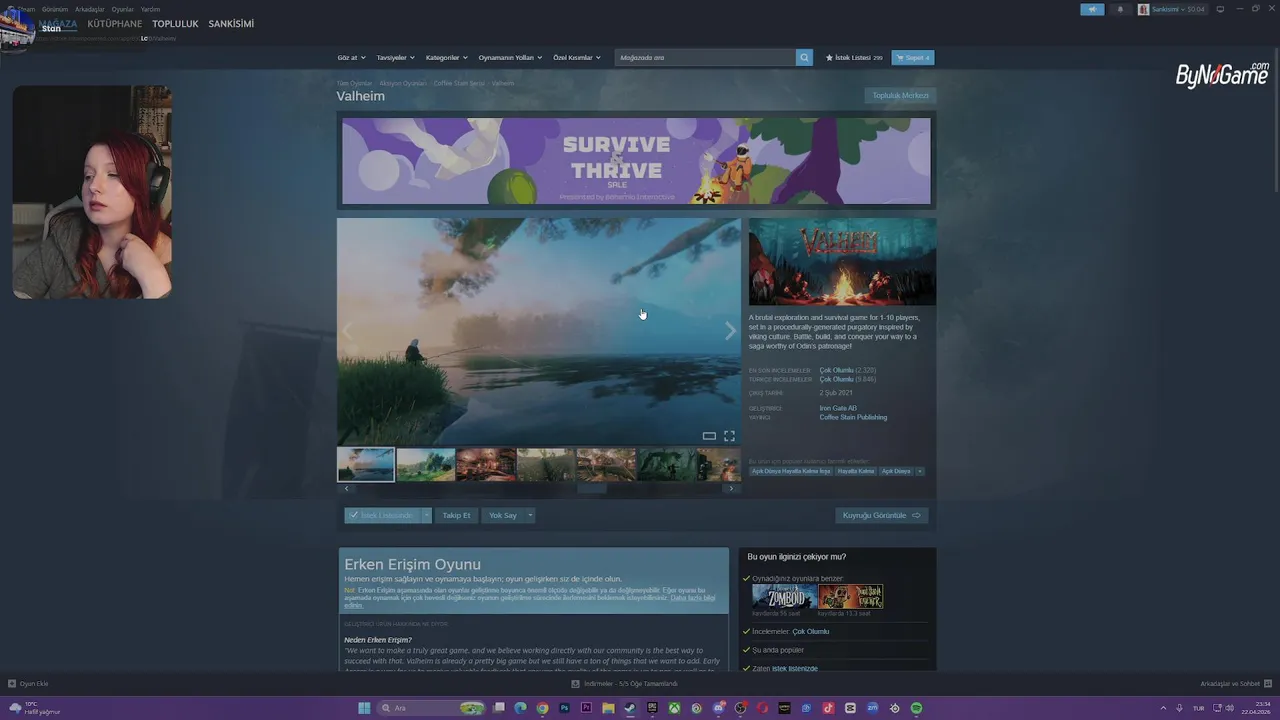Show hidden system tray icons chevron

(x=1164, y=708)
